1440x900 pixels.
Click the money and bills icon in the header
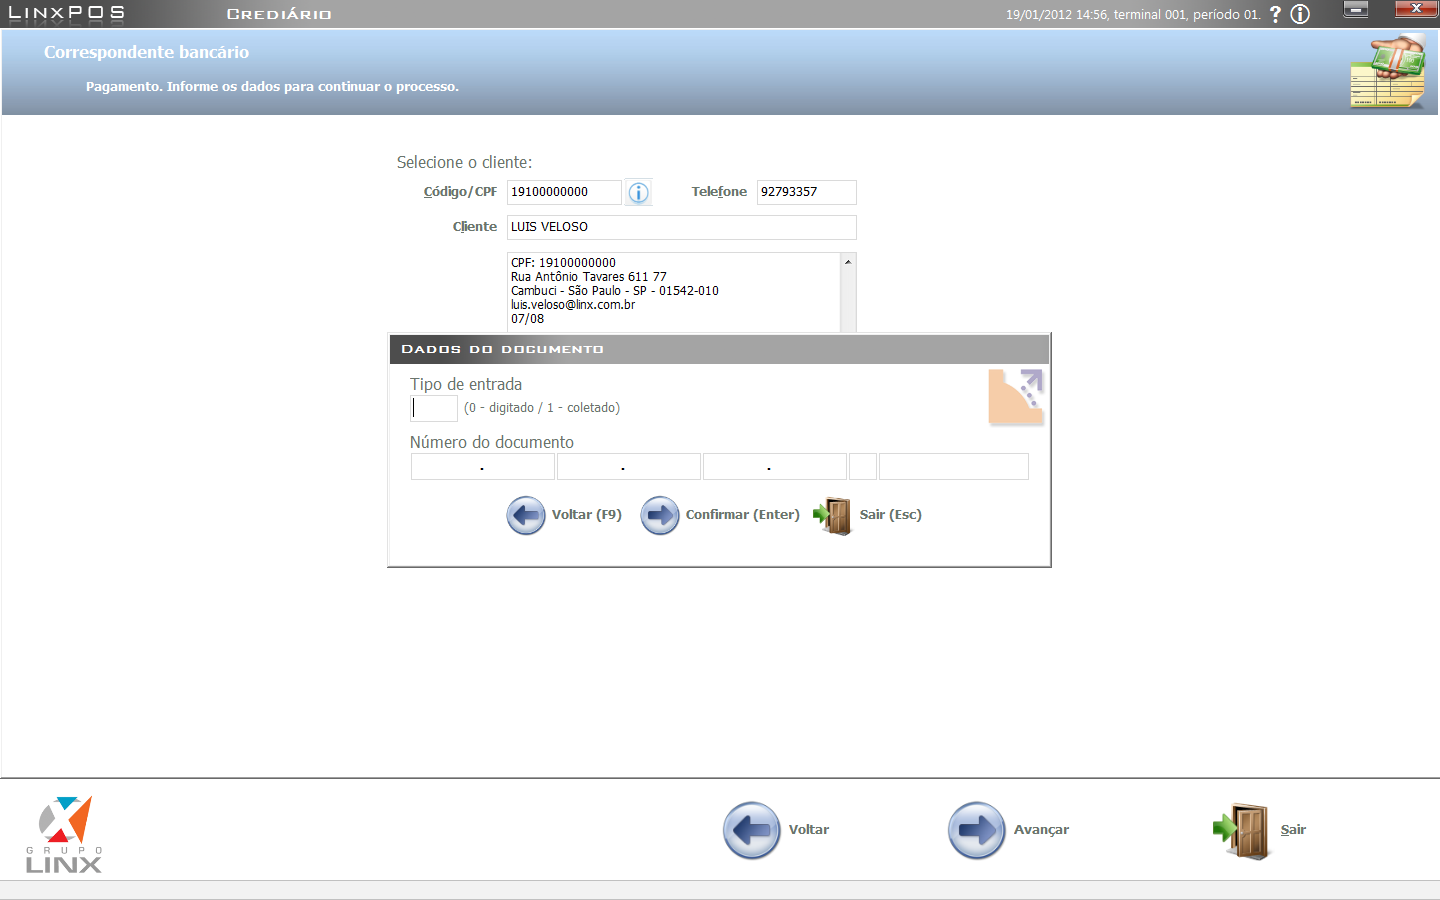click(1388, 71)
